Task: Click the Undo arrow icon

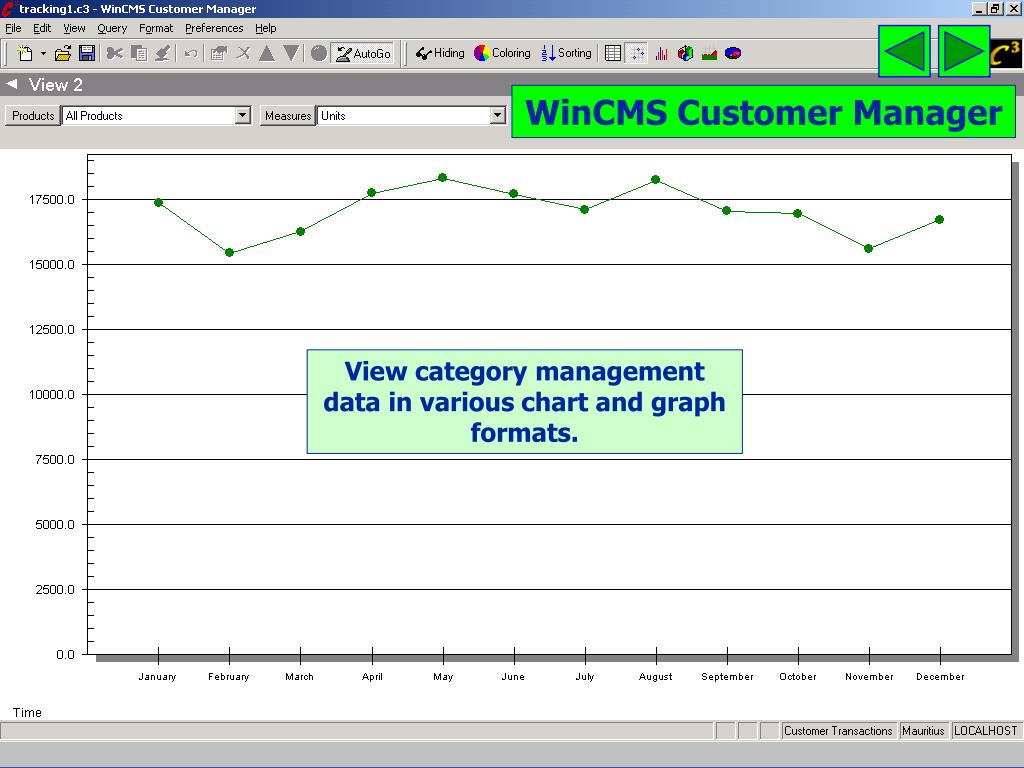Action: 191,54
